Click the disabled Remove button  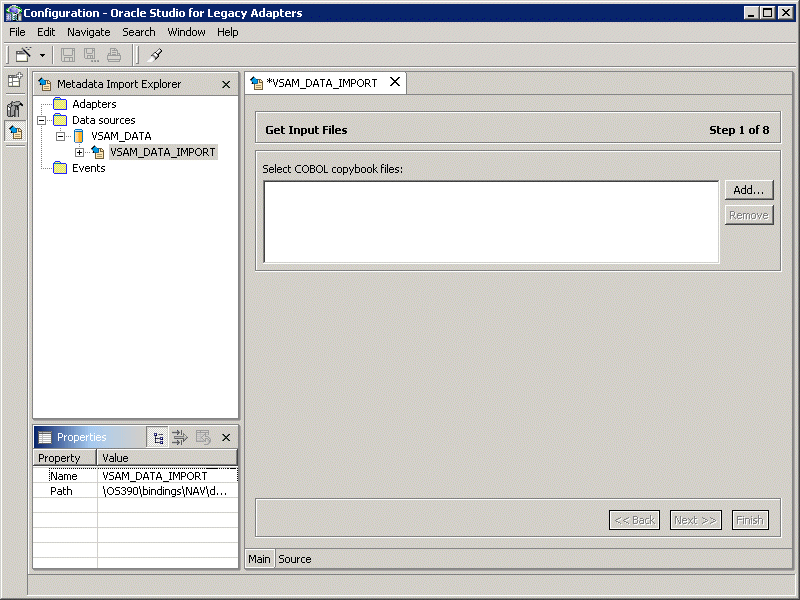(x=748, y=215)
